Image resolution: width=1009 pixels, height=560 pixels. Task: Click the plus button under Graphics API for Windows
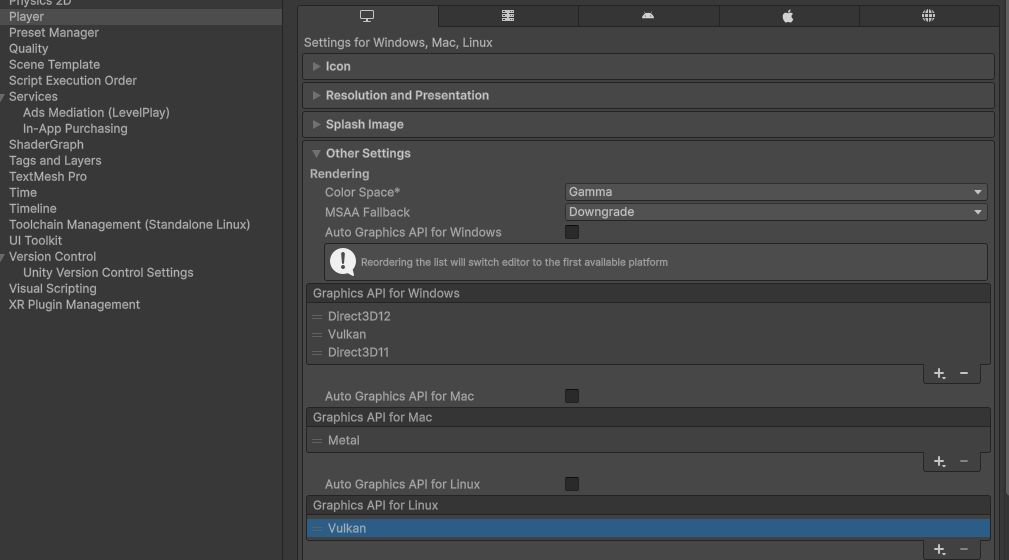[x=940, y=373]
